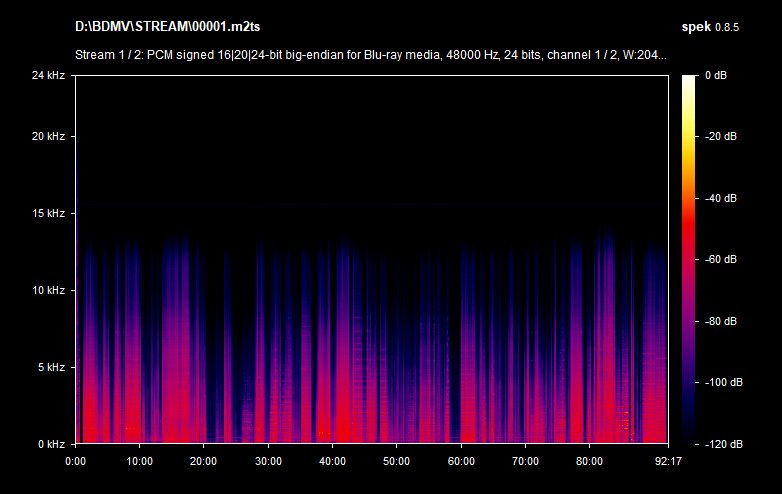Select the 20 kHz frequency axis label

pyautogui.click(x=48, y=136)
